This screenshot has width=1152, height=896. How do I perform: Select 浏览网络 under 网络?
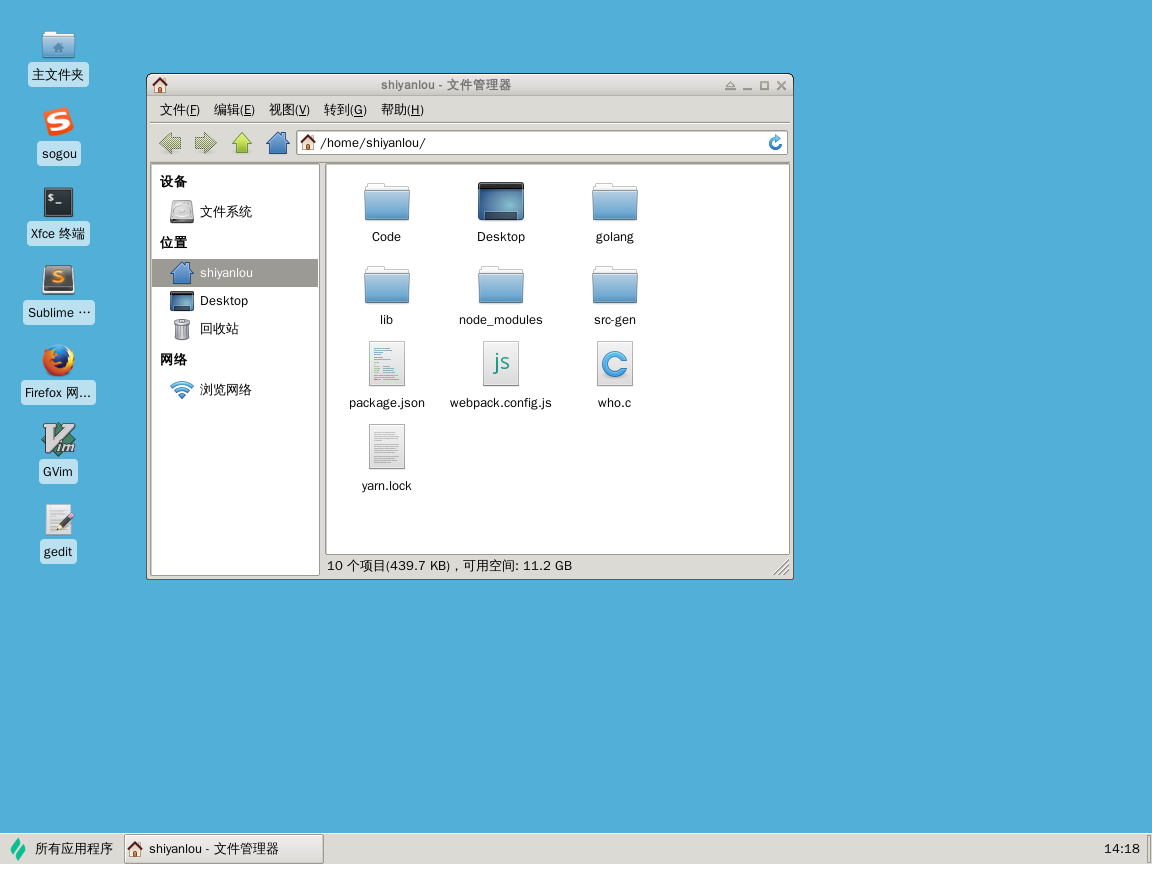click(x=224, y=390)
